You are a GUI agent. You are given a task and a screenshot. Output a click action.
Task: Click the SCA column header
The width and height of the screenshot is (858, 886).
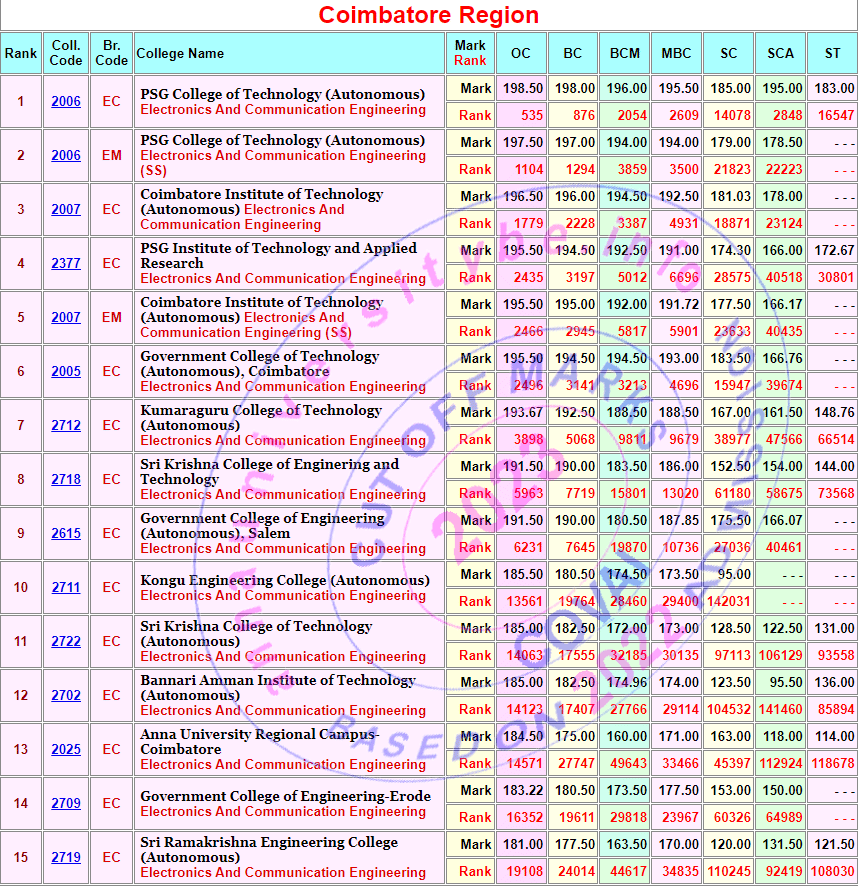tap(781, 53)
